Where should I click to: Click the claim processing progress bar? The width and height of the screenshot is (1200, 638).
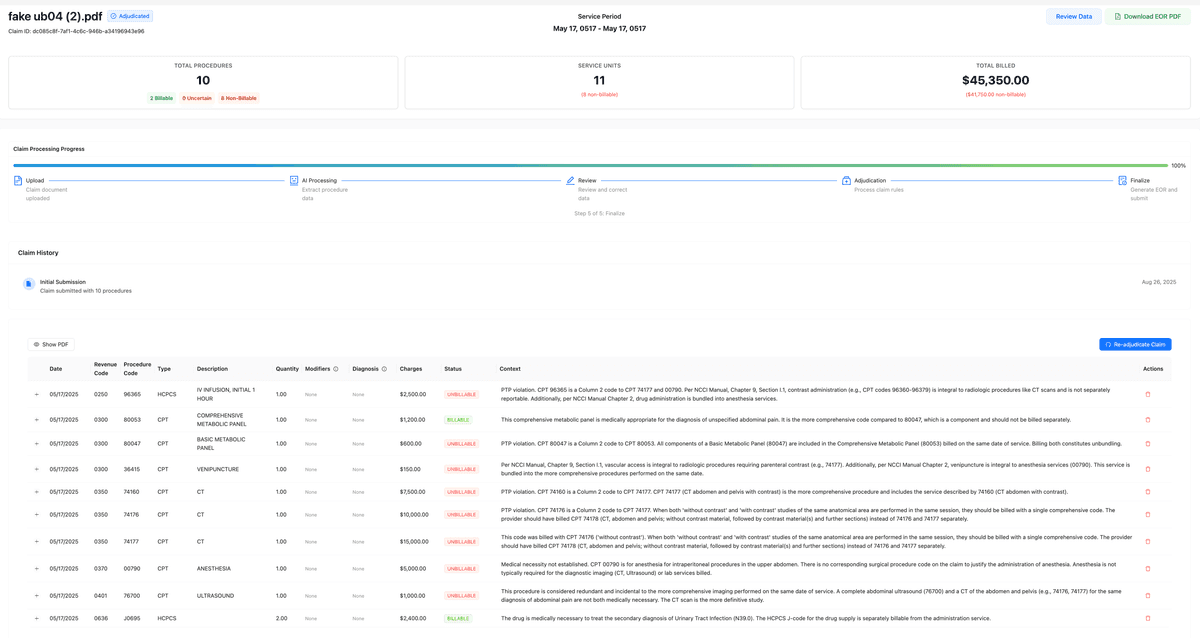click(x=590, y=166)
